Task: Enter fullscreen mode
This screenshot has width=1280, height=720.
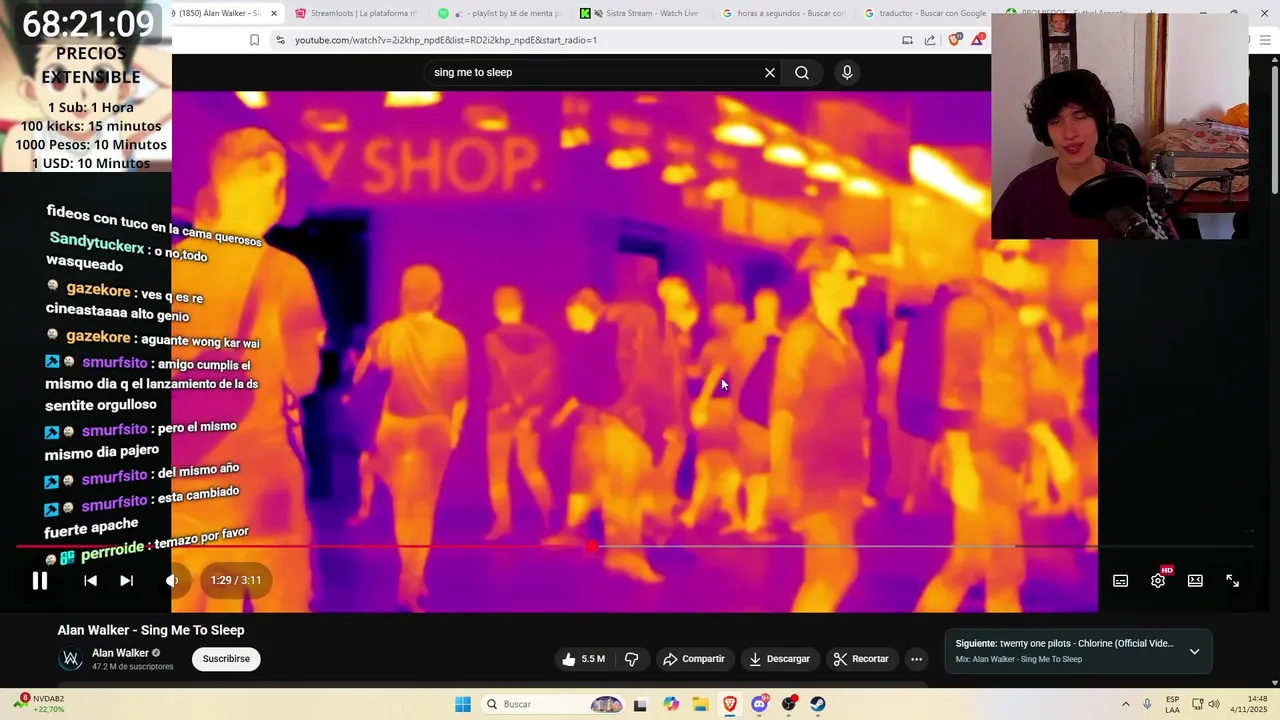Action: coord(1233,581)
